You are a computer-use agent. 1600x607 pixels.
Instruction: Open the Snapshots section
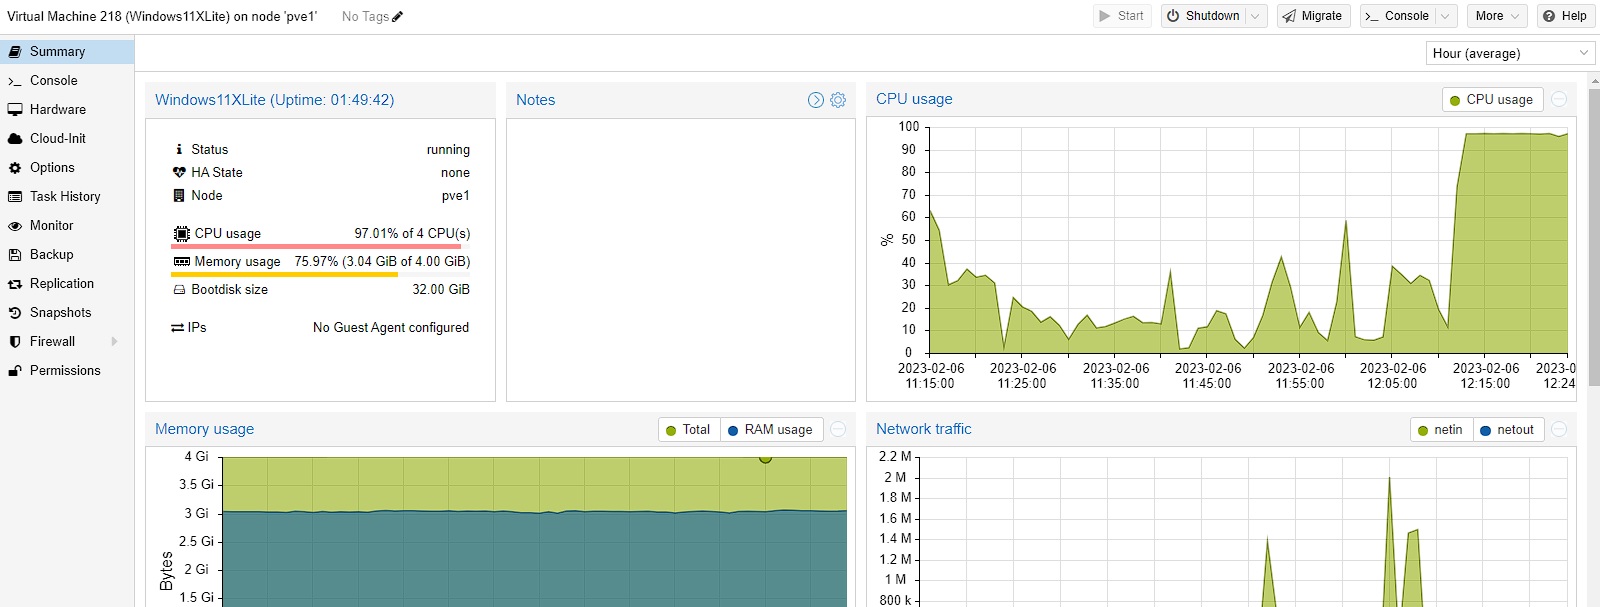pyautogui.click(x=66, y=313)
